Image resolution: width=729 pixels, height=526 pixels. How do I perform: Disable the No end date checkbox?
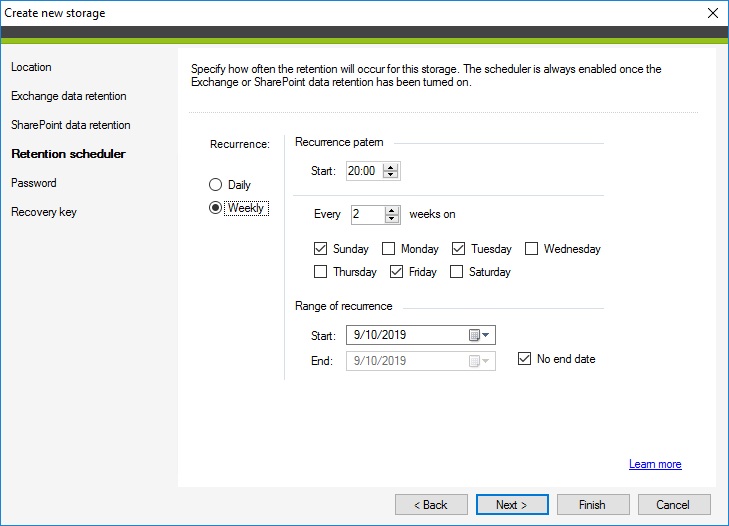524,359
